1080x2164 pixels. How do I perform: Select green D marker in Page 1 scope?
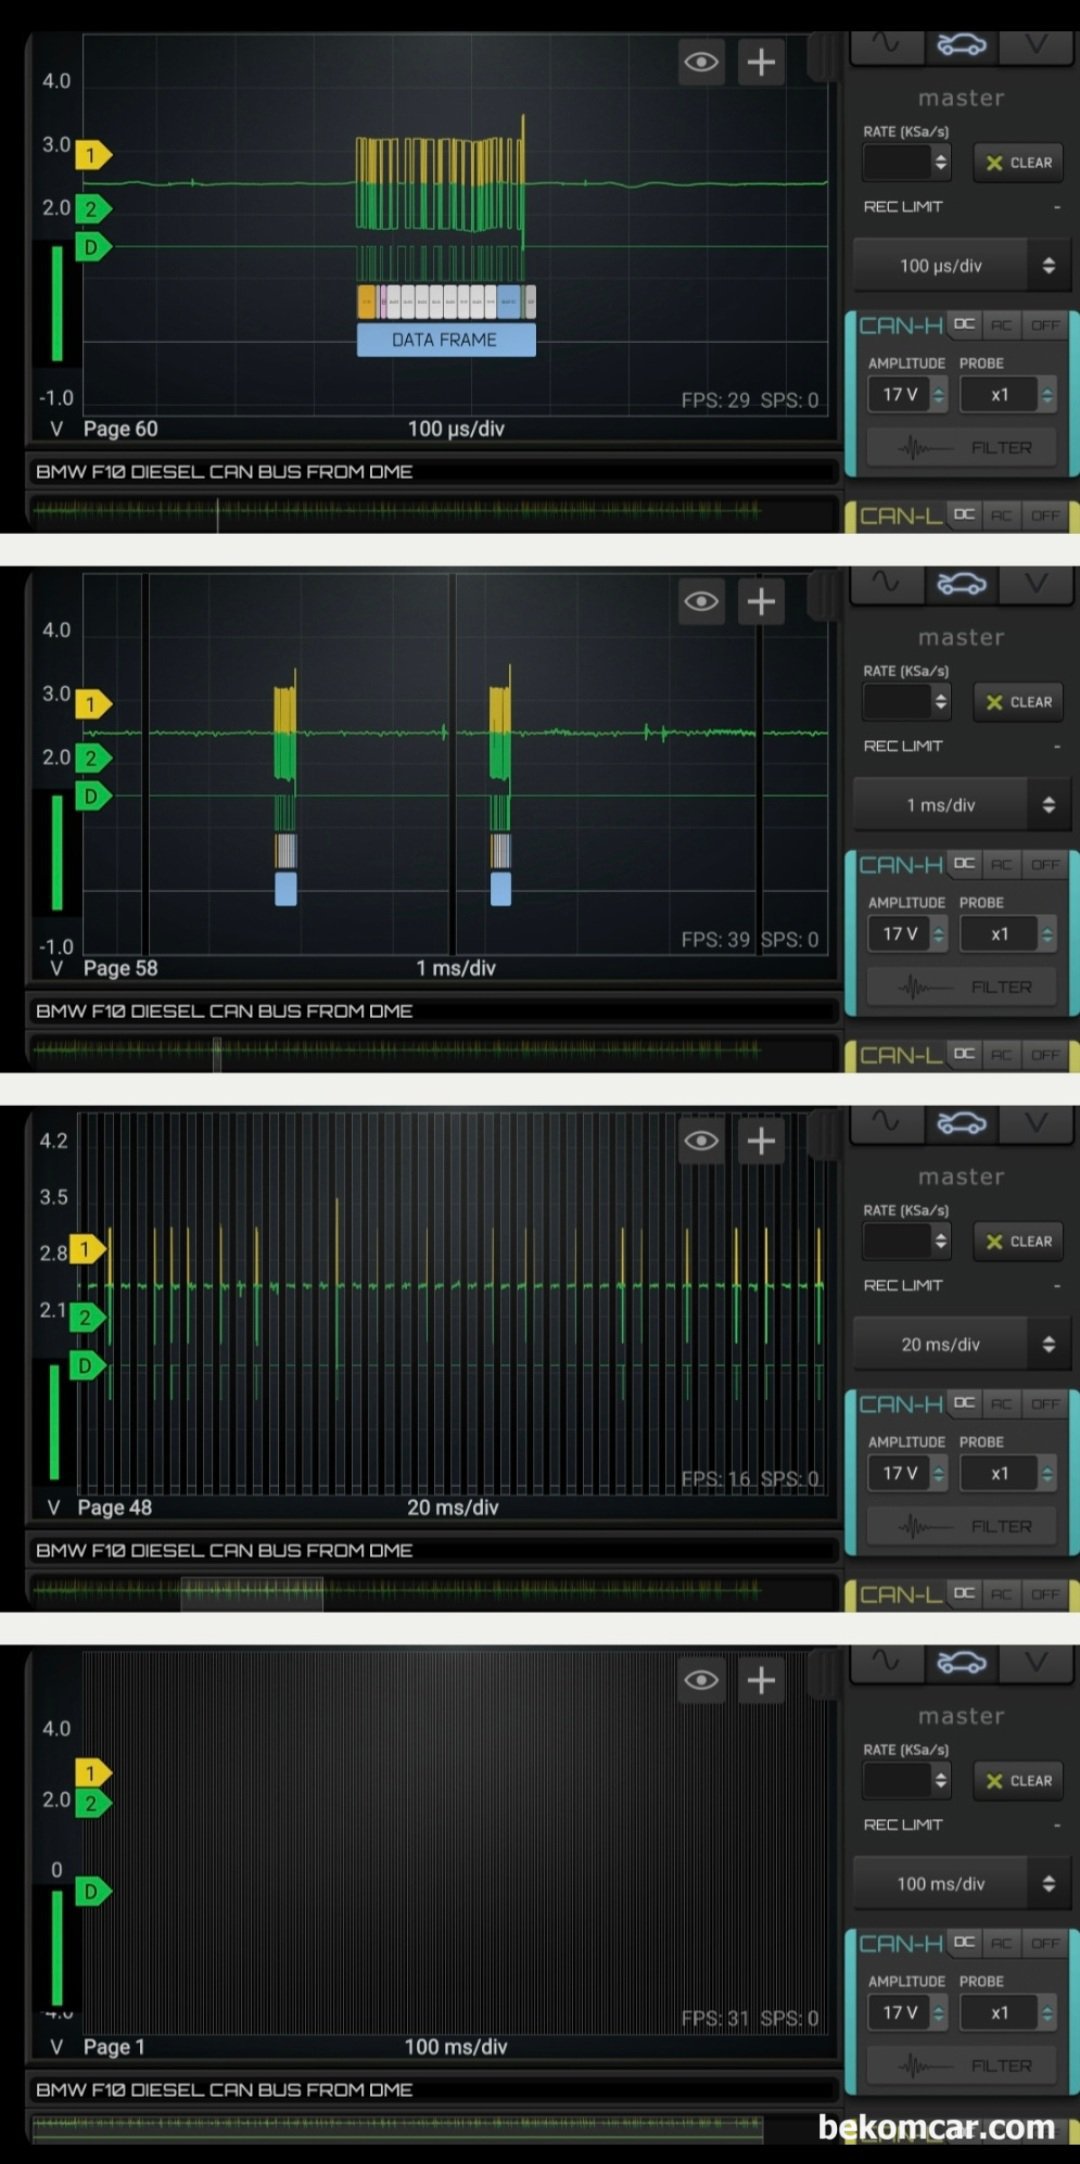92,1892
